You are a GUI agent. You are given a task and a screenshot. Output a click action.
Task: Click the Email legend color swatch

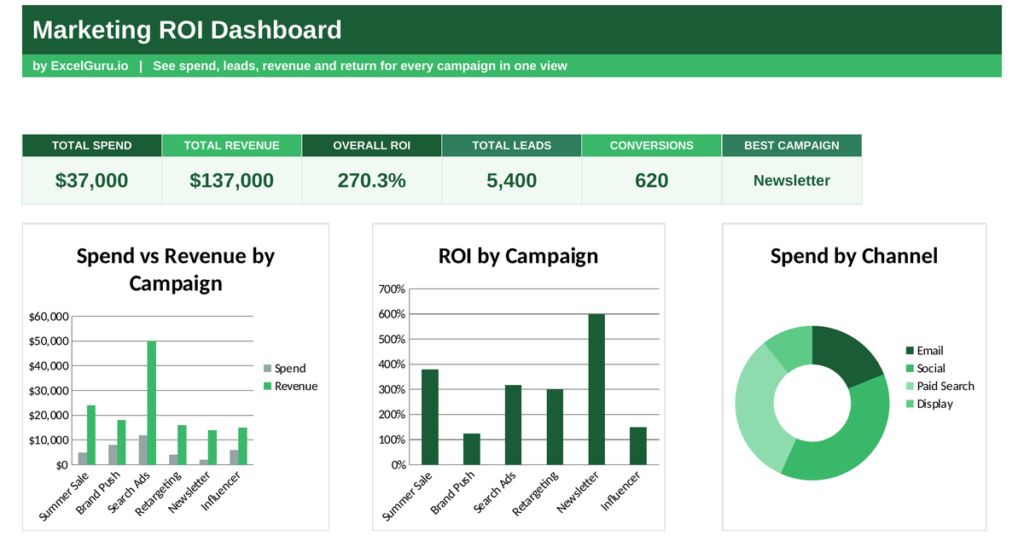point(910,351)
